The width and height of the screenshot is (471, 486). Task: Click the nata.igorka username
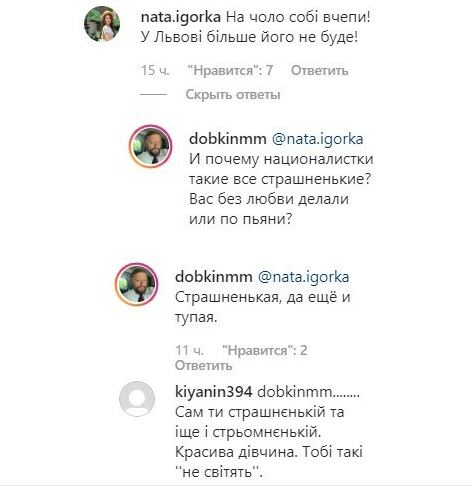181,17
